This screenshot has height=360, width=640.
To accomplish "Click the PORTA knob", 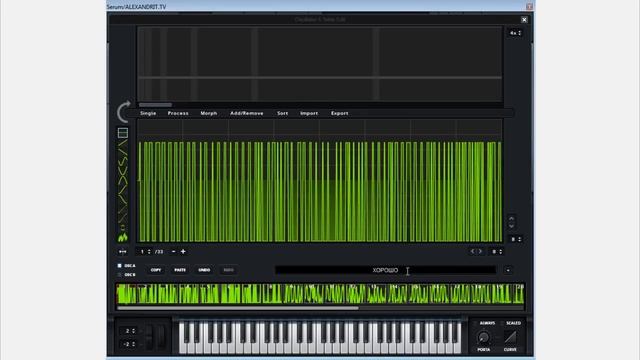I will pos(484,338).
